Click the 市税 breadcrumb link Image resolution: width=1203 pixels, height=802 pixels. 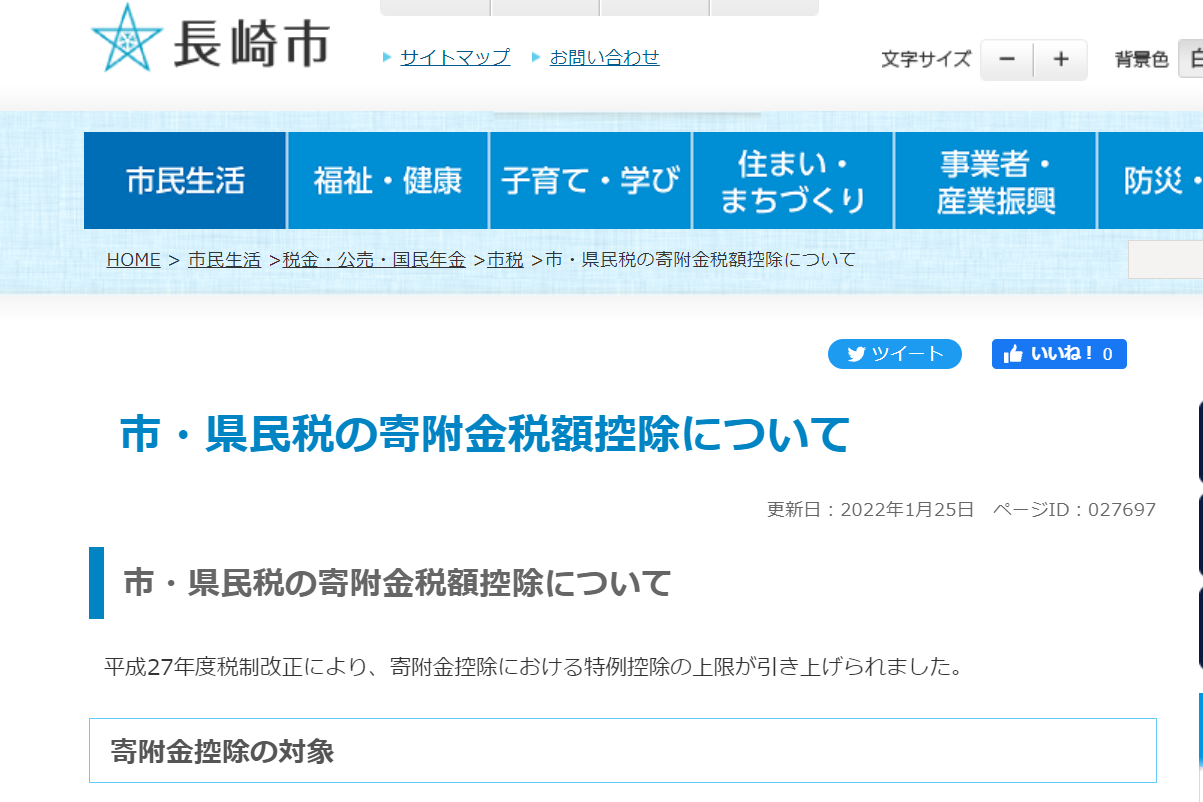[x=505, y=260]
